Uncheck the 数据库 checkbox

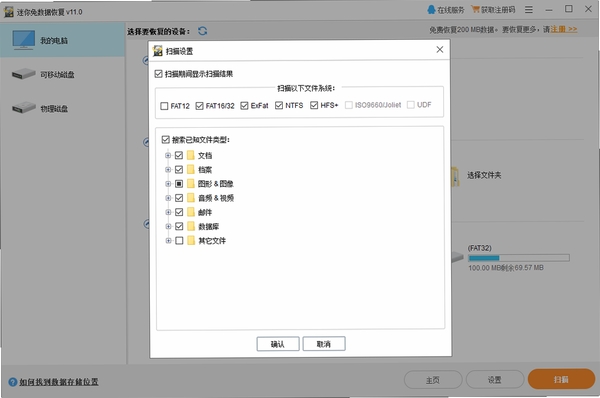(179, 226)
